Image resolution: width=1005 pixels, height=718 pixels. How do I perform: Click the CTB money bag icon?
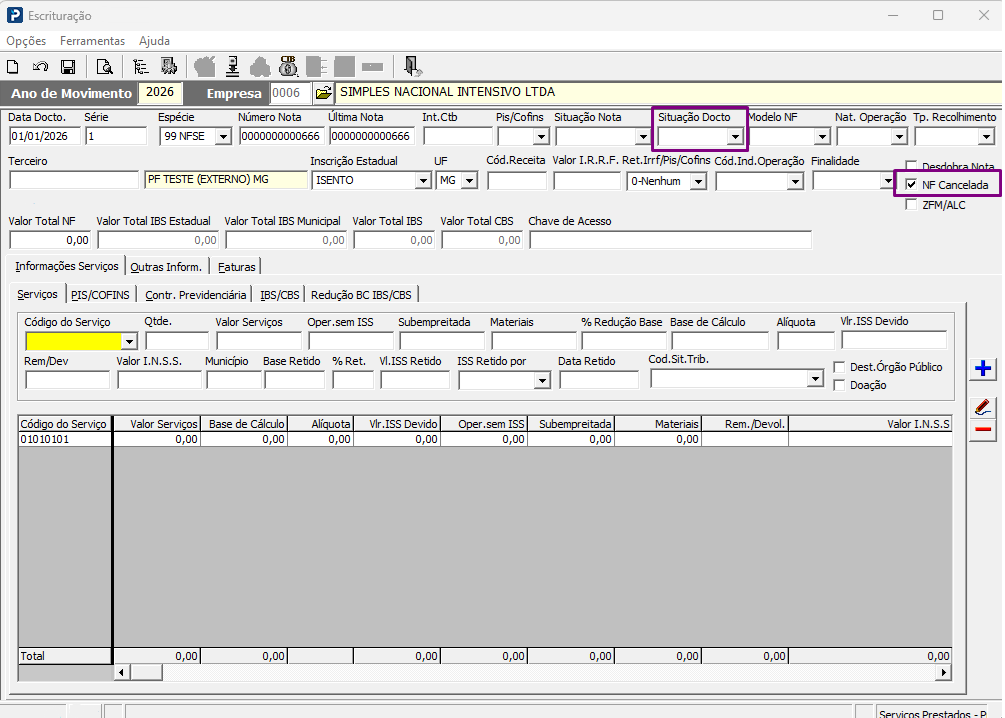click(288, 66)
